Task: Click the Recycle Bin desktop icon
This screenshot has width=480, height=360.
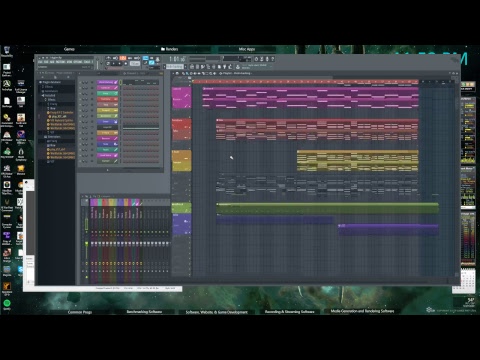Action: 7,52
